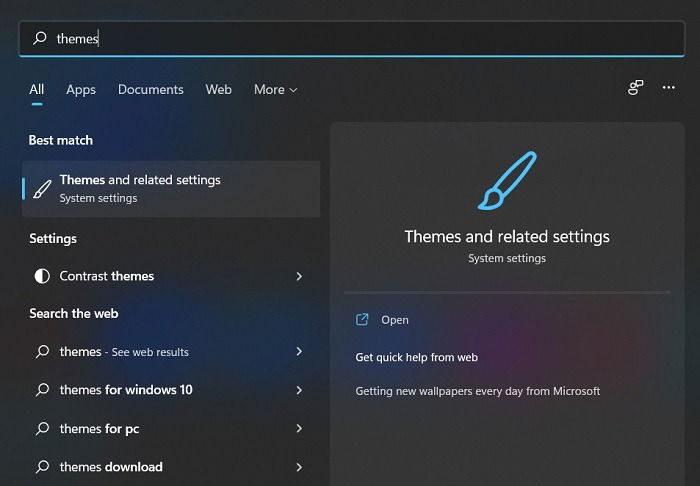This screenshot has height=486, width=700.
Task: Click the paintbrush icon beside Best match result
Action: coord(42,189)
